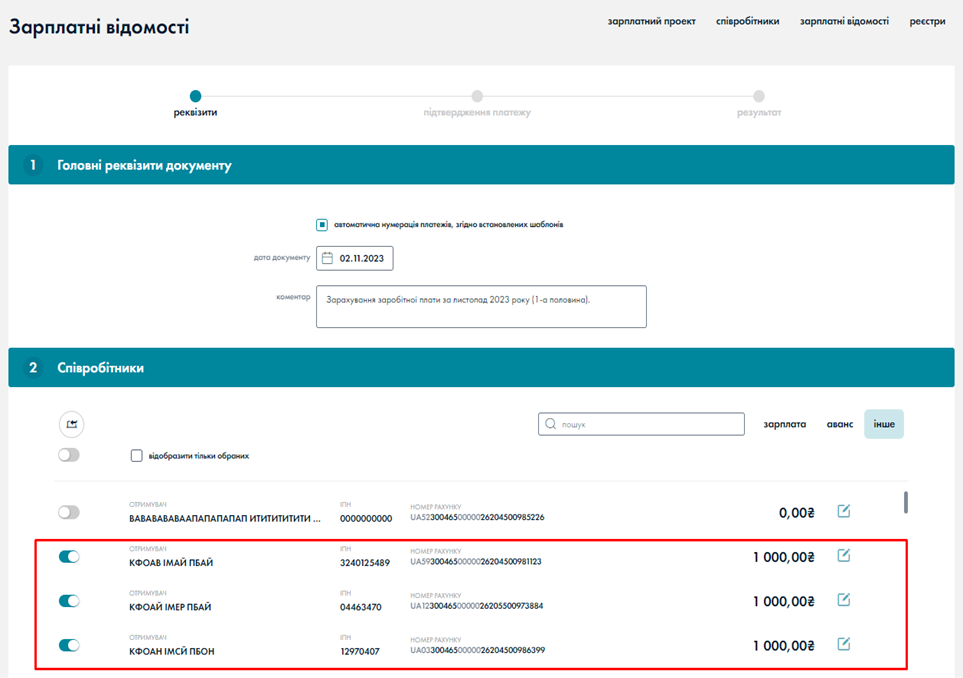Select the 'зарплата' payment type
Viewport: 963px width, 678px height.
tap(784, 424)
